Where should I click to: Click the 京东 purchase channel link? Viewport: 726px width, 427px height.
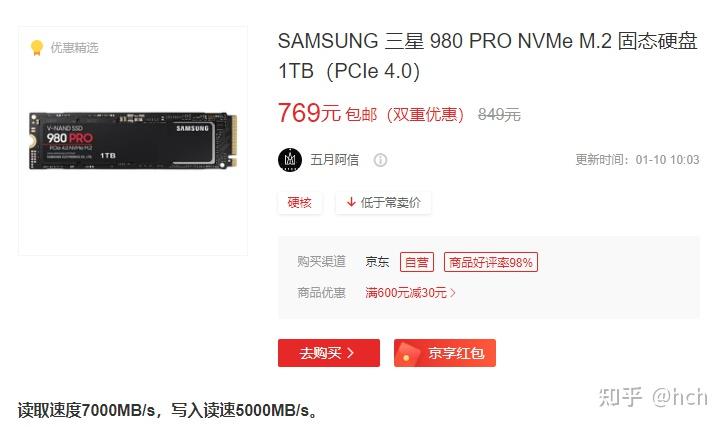[377, 262]
